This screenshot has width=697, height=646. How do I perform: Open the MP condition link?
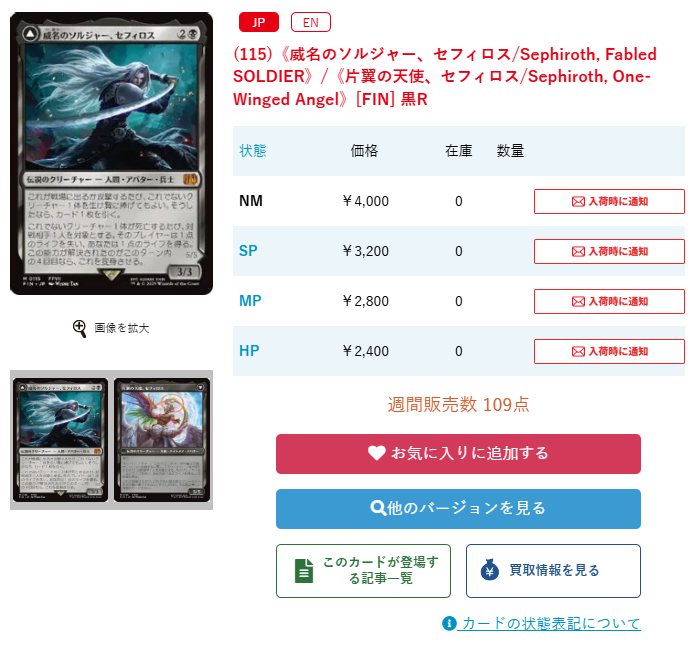tap(250, 301)
